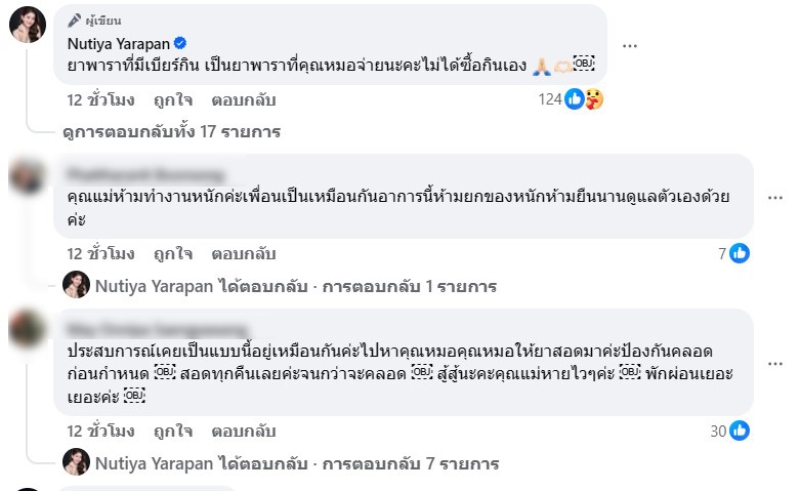Click the care reaction emoji beside 124
The width and height of the screenshot is (800, 491).
594,99
